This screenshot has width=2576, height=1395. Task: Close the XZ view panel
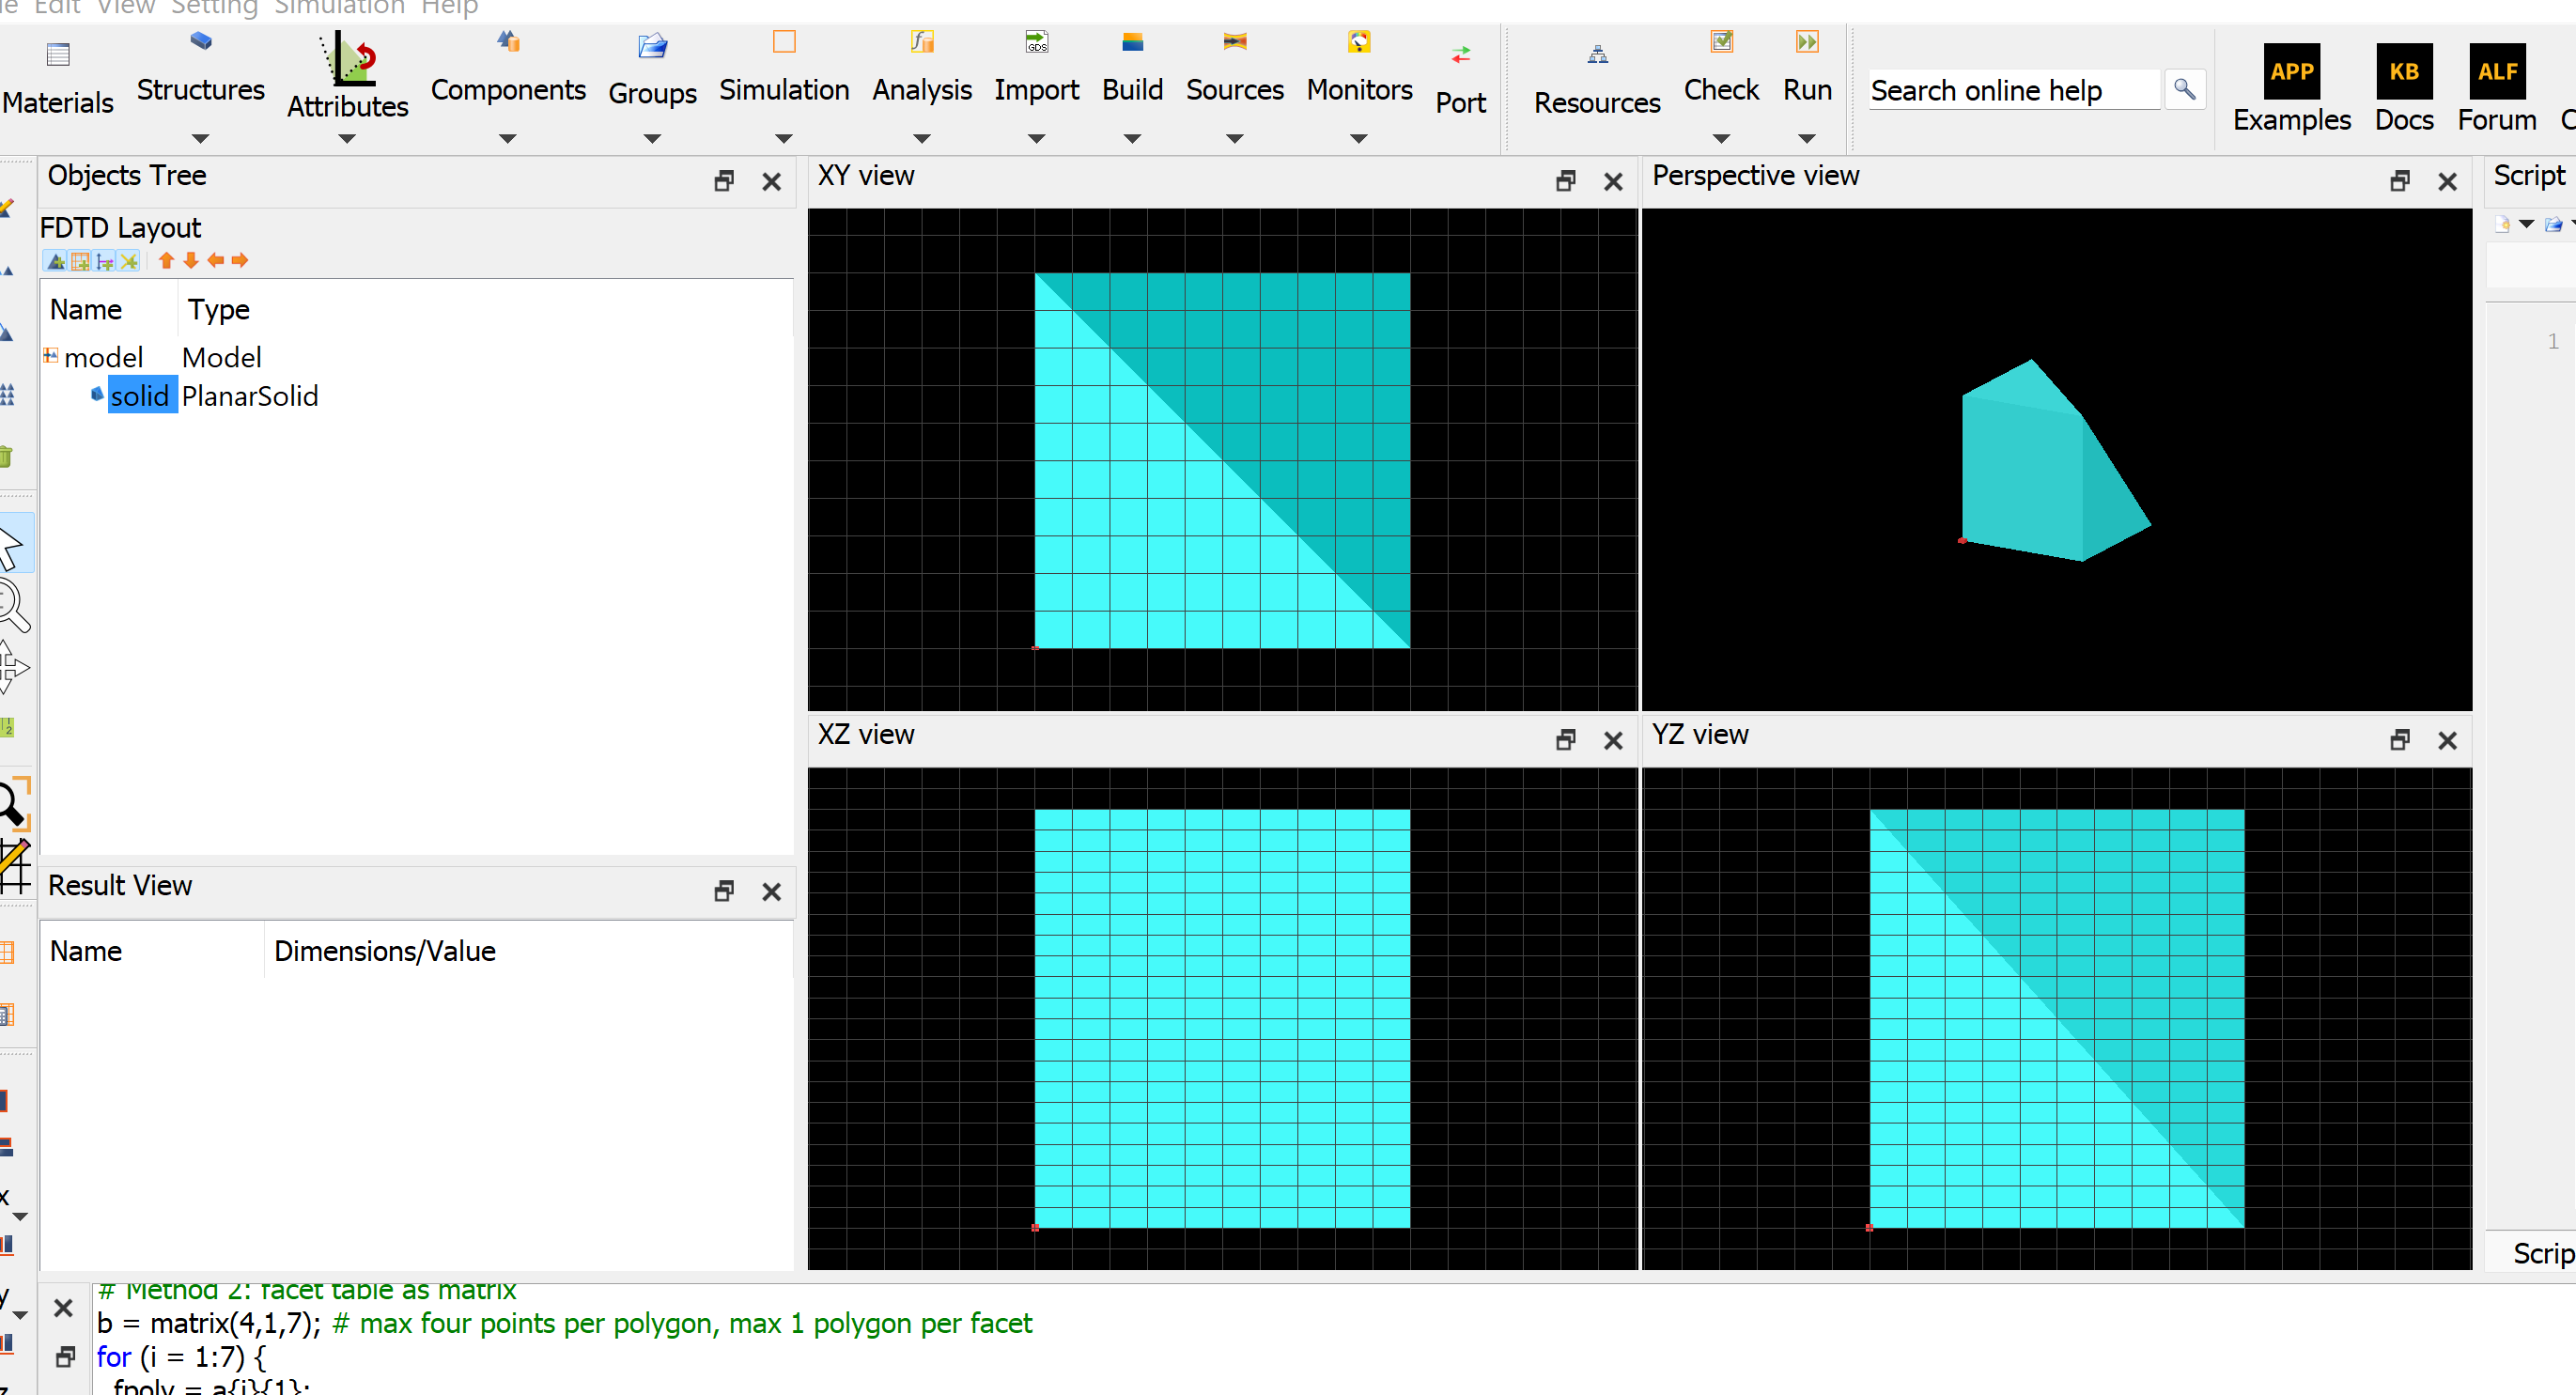pos(1613,740)
